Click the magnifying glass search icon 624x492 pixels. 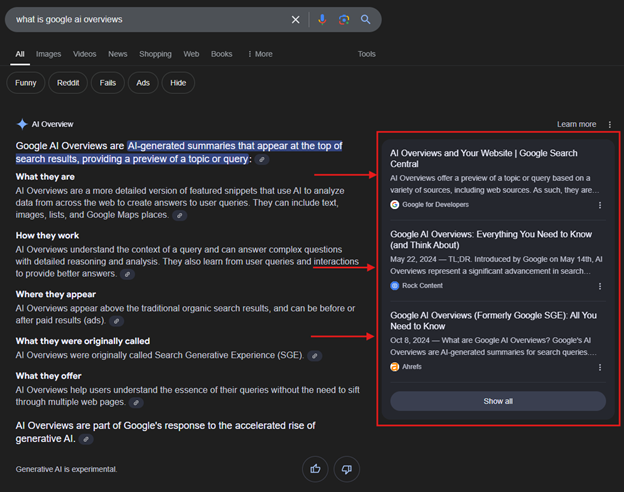tap(366, 19)
